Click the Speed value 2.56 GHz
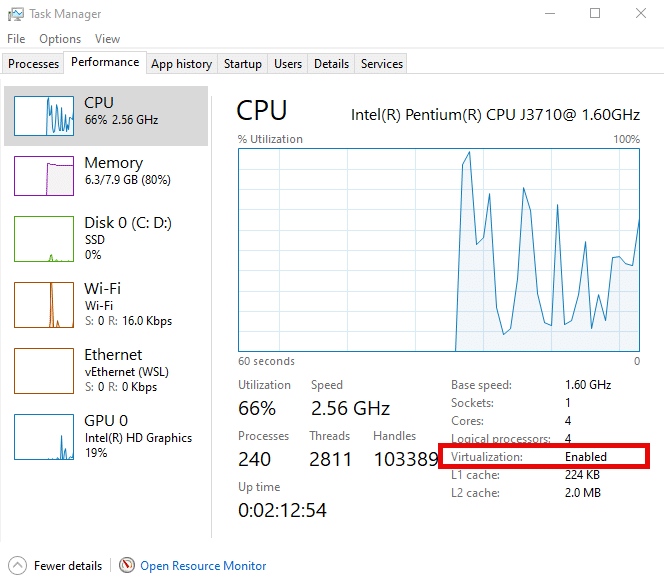 coord(350,409)
